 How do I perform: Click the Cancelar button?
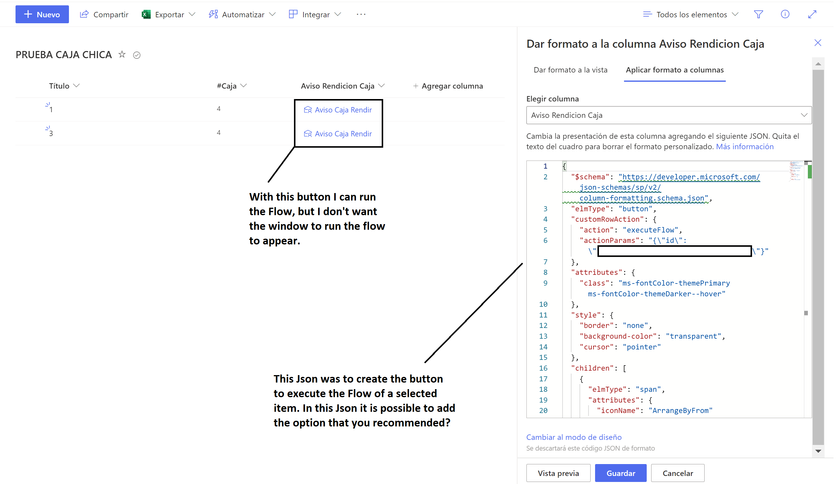(678, 473)
